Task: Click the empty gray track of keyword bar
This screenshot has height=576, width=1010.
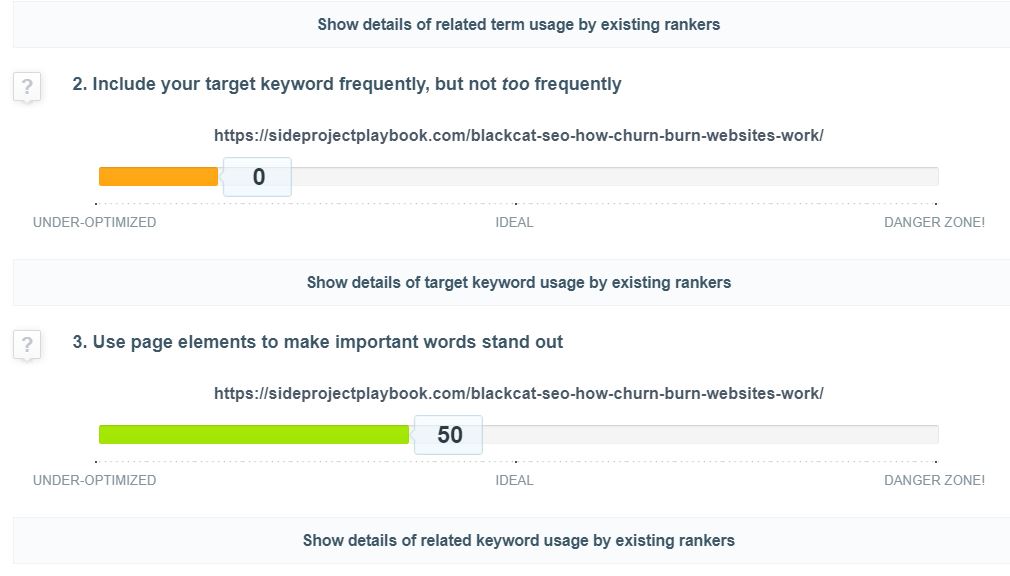Action: pyautogui.click(x=615, y=177)
